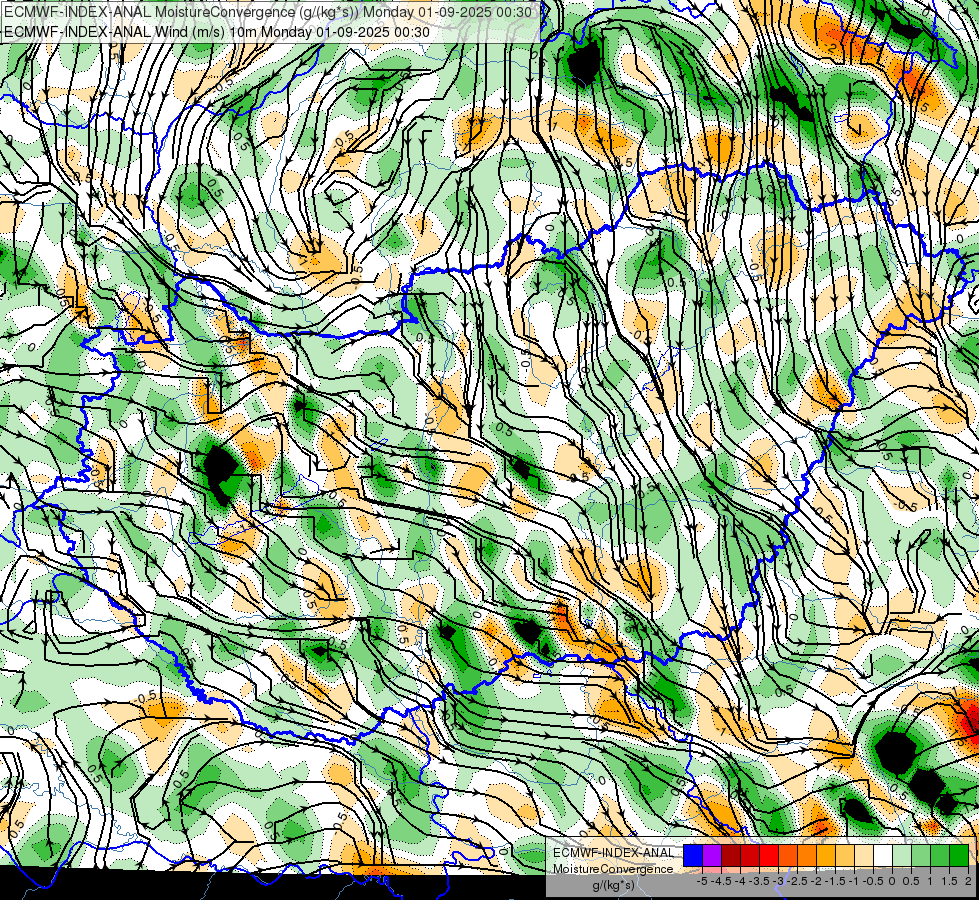Click the blue swatch in the legend
The height and width of the screenshot is (900, 979).
pyautogui.click(x=693, y=855)
